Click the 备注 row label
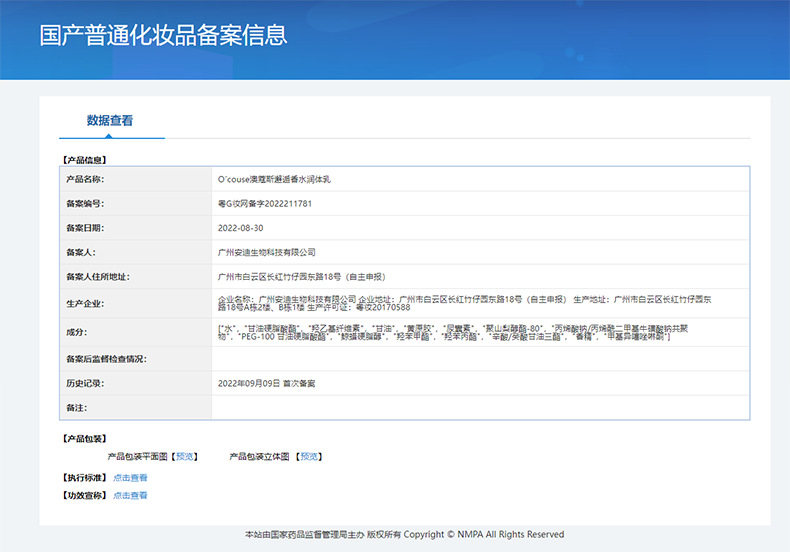790x552 pixels. [77, 408]
